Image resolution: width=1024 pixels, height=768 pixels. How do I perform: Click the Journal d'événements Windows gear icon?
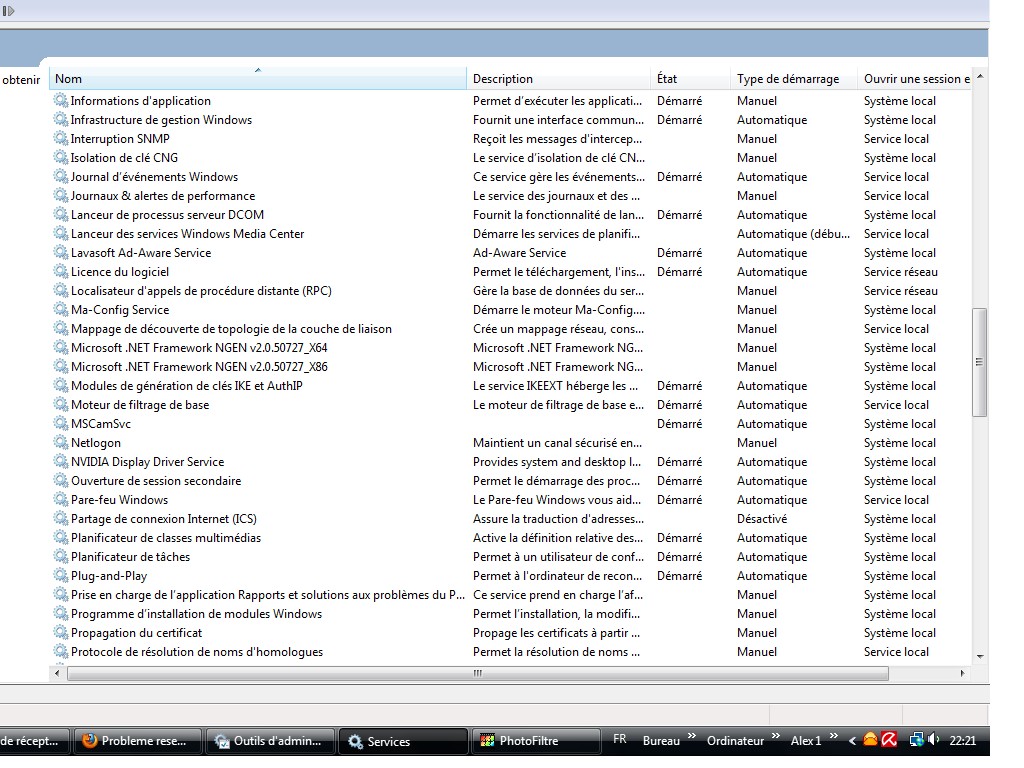(x=61, y=176)
